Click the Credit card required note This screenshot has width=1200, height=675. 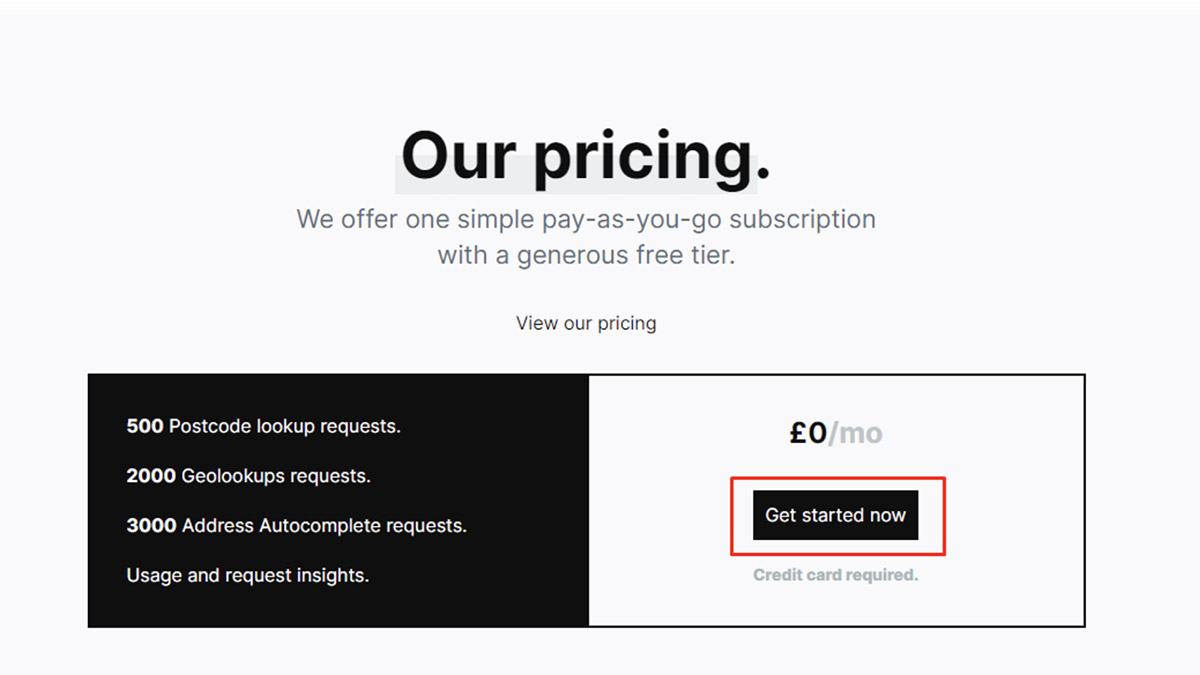coord(835,575)
